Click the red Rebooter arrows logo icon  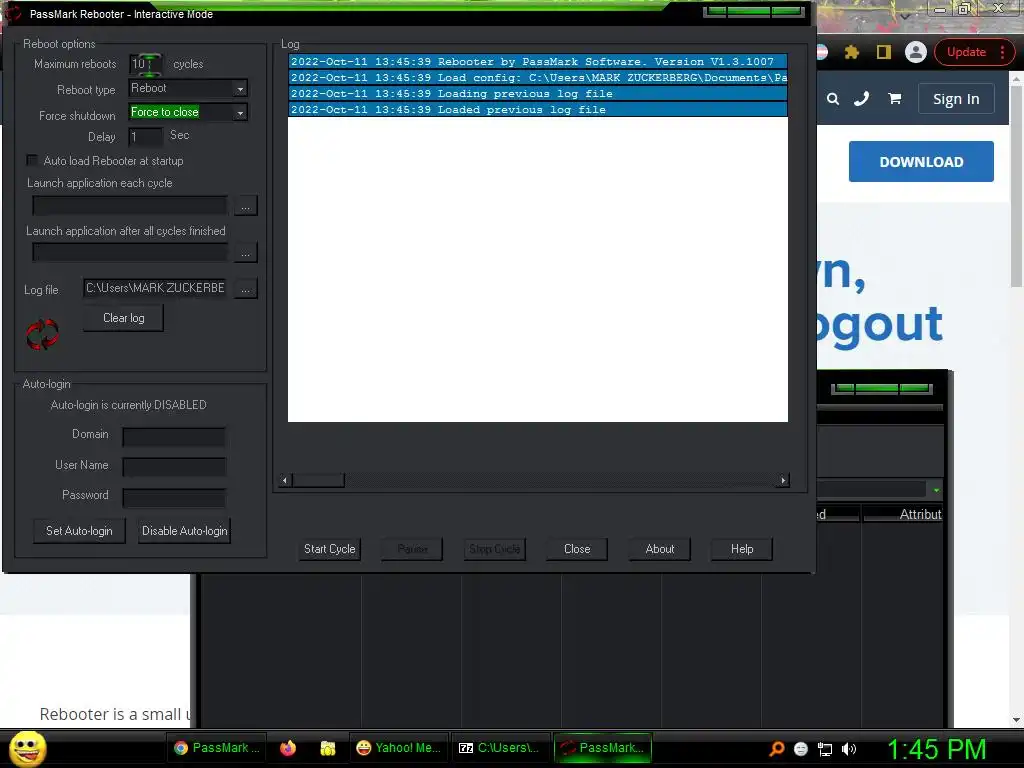tap(42, 334)
